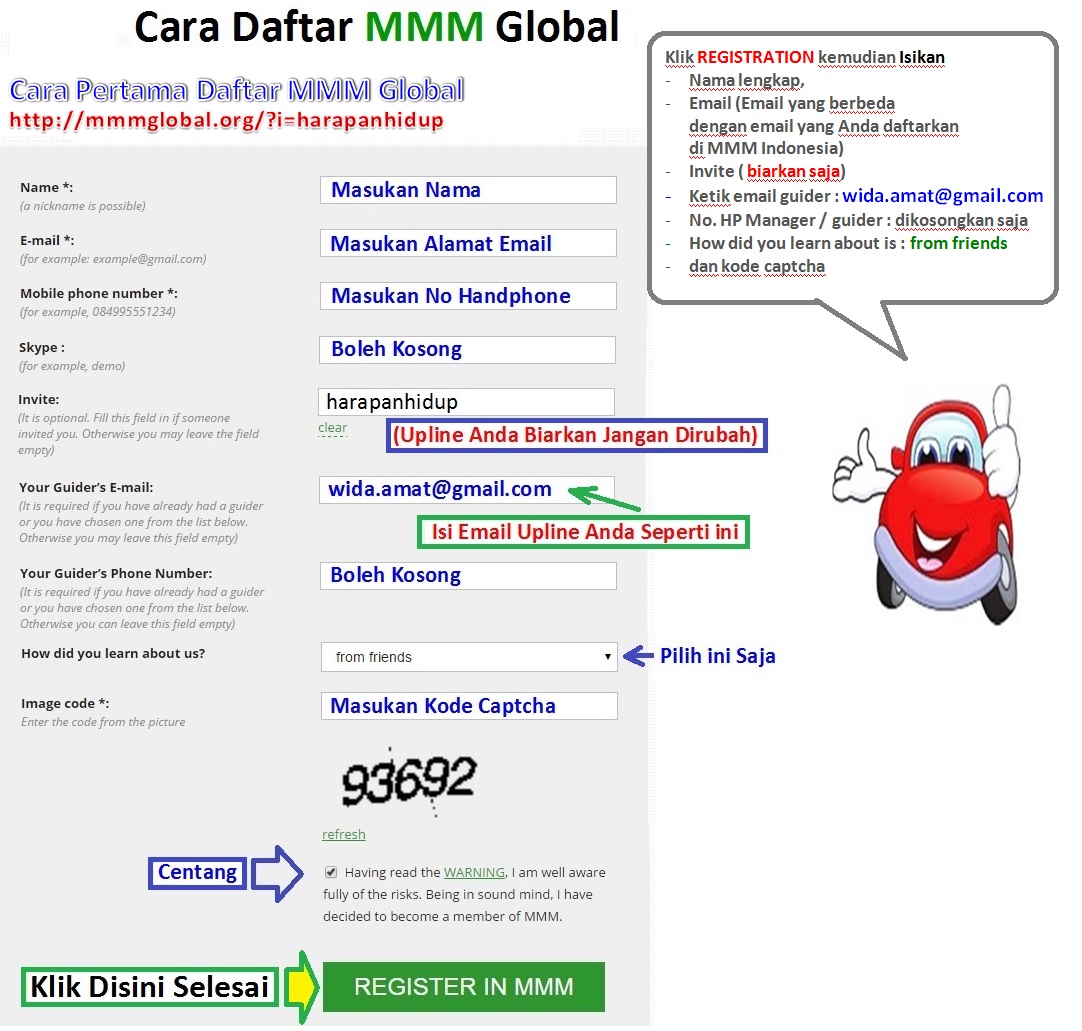Toggle the risk acknowledgment checkbox
Screen dimensions: 1082x1031
coord(331,870)
